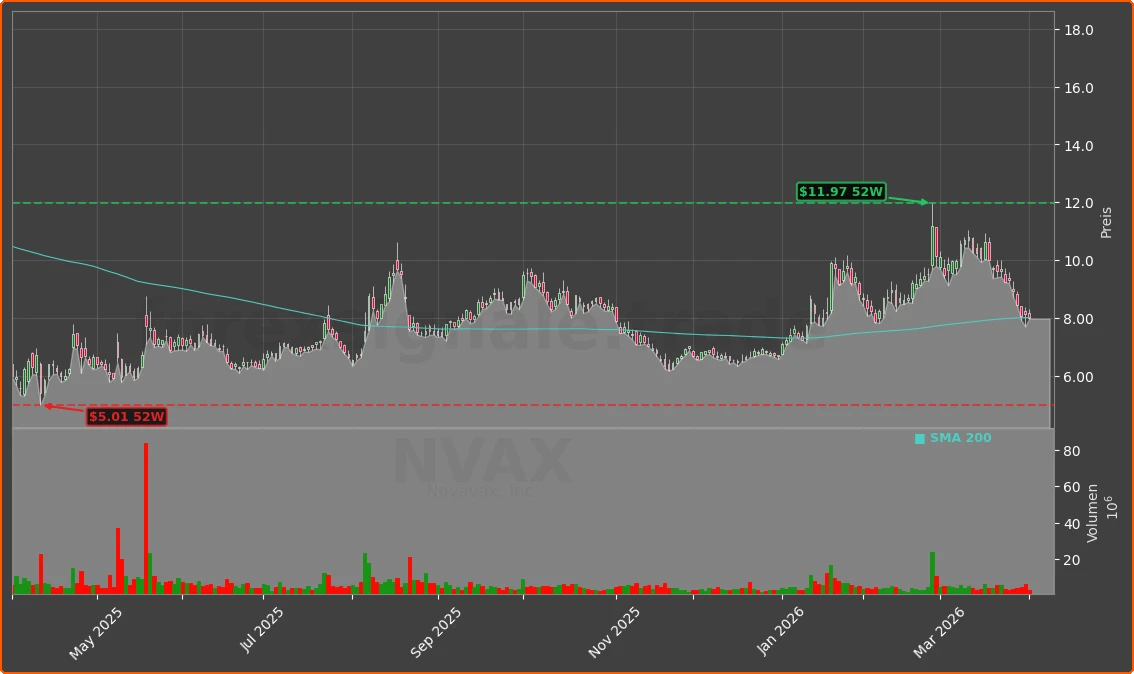Click the 10.0 price axis label
The image size is (1134, 674).
1078,261
